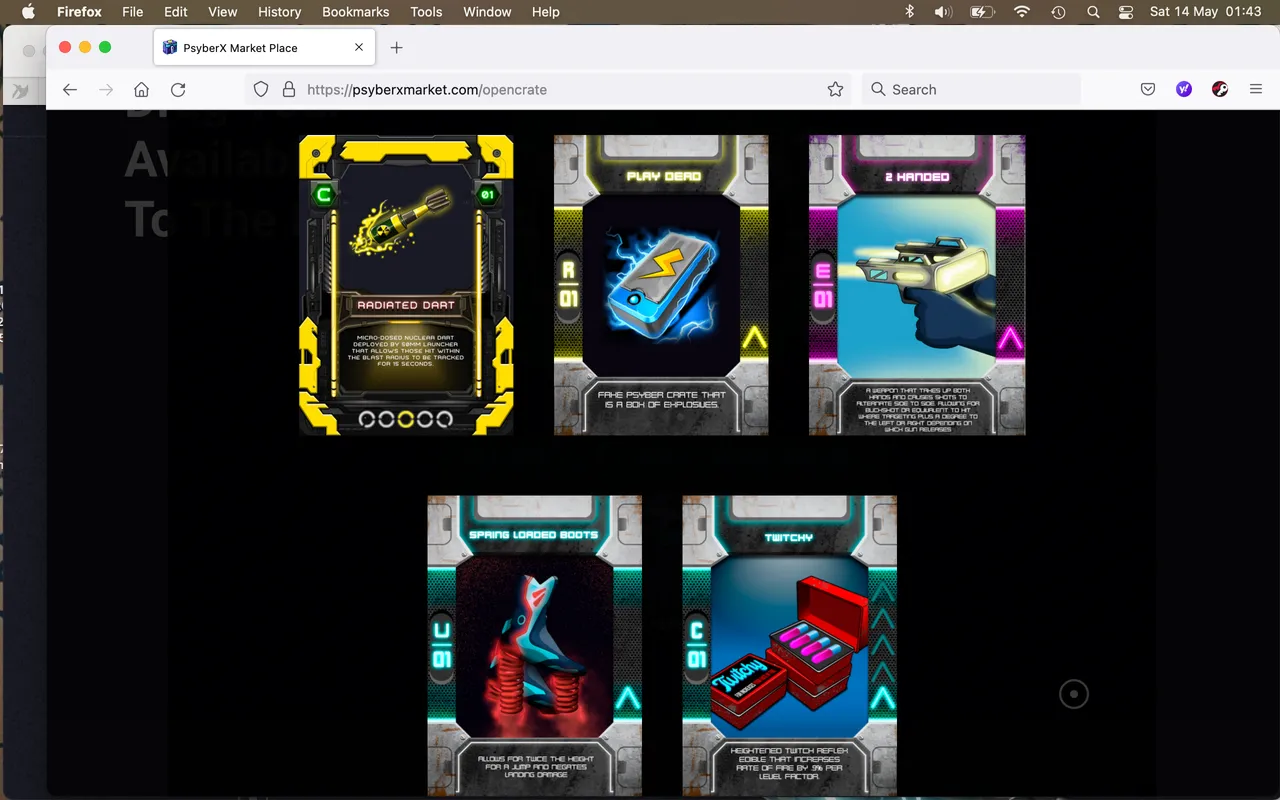Open the History menu
Screen dimensions: 1280x800
(279, 12)
